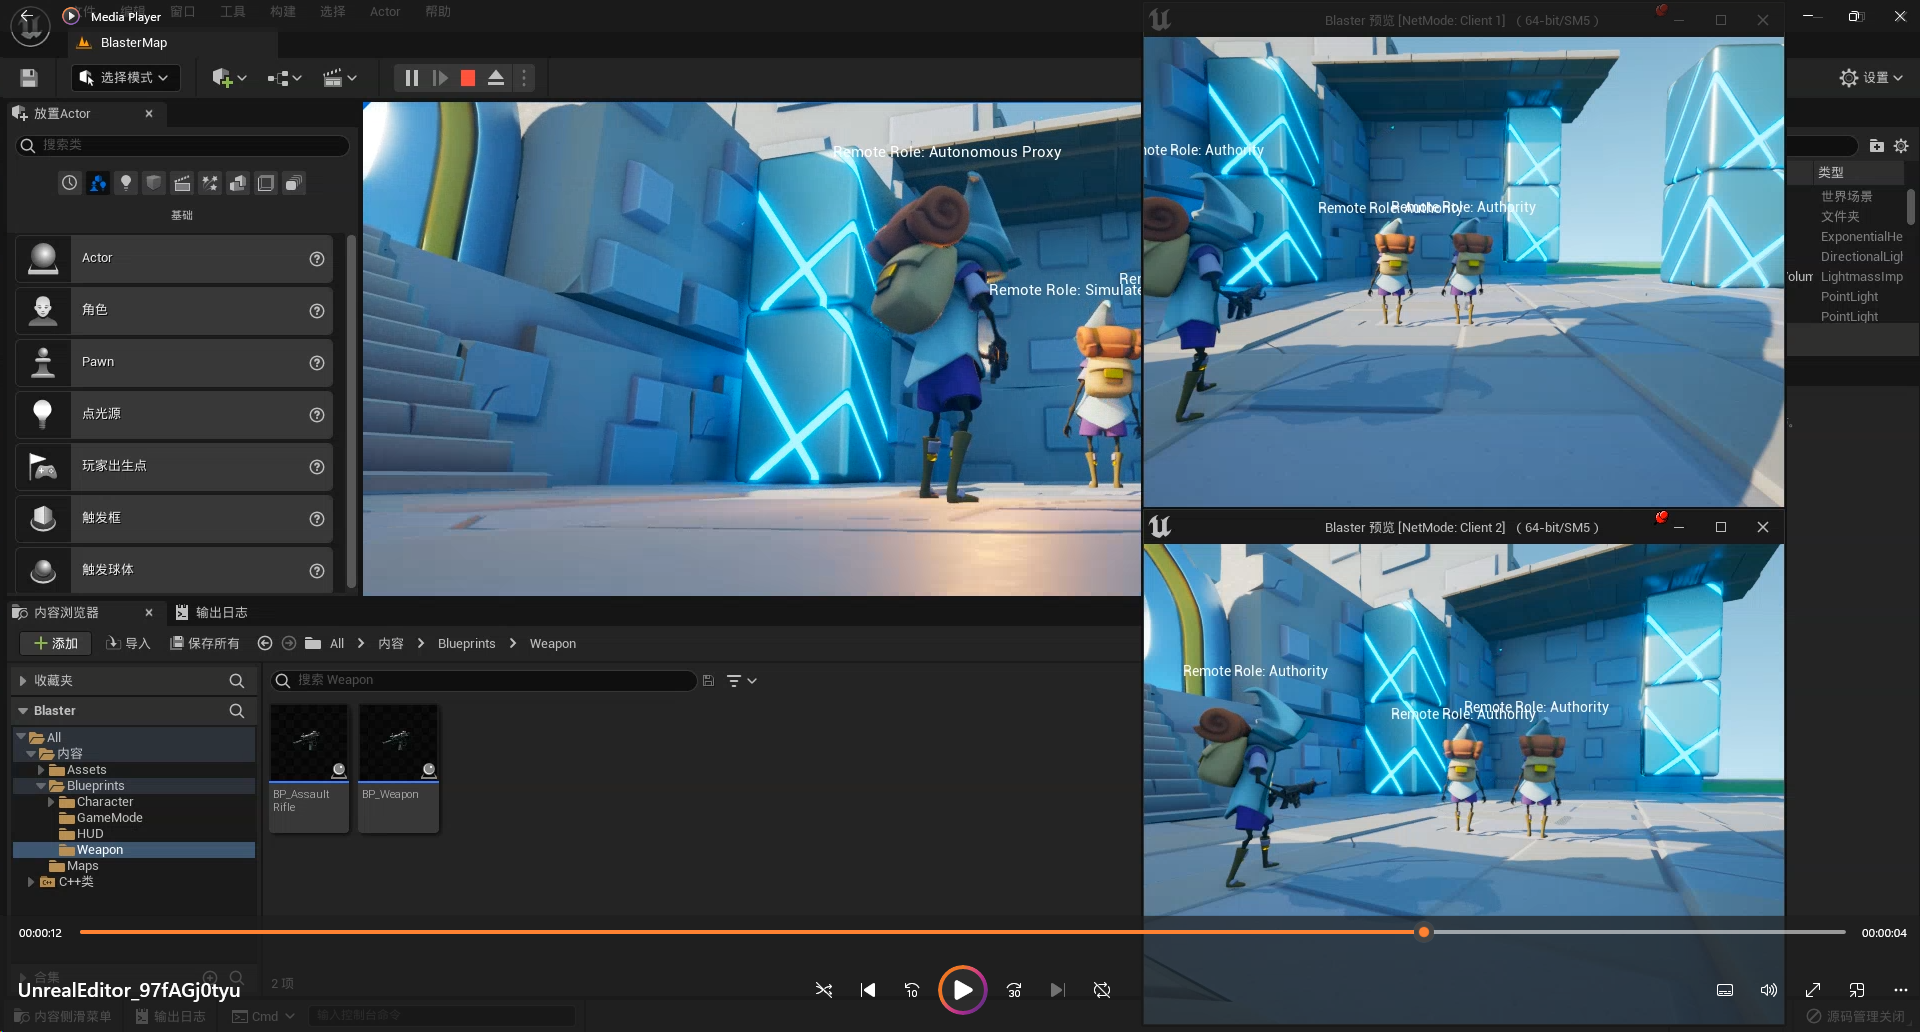Click the 添加 add button
The width and height of the screenshot is (1920, 1032).
(x=56, y=644)
